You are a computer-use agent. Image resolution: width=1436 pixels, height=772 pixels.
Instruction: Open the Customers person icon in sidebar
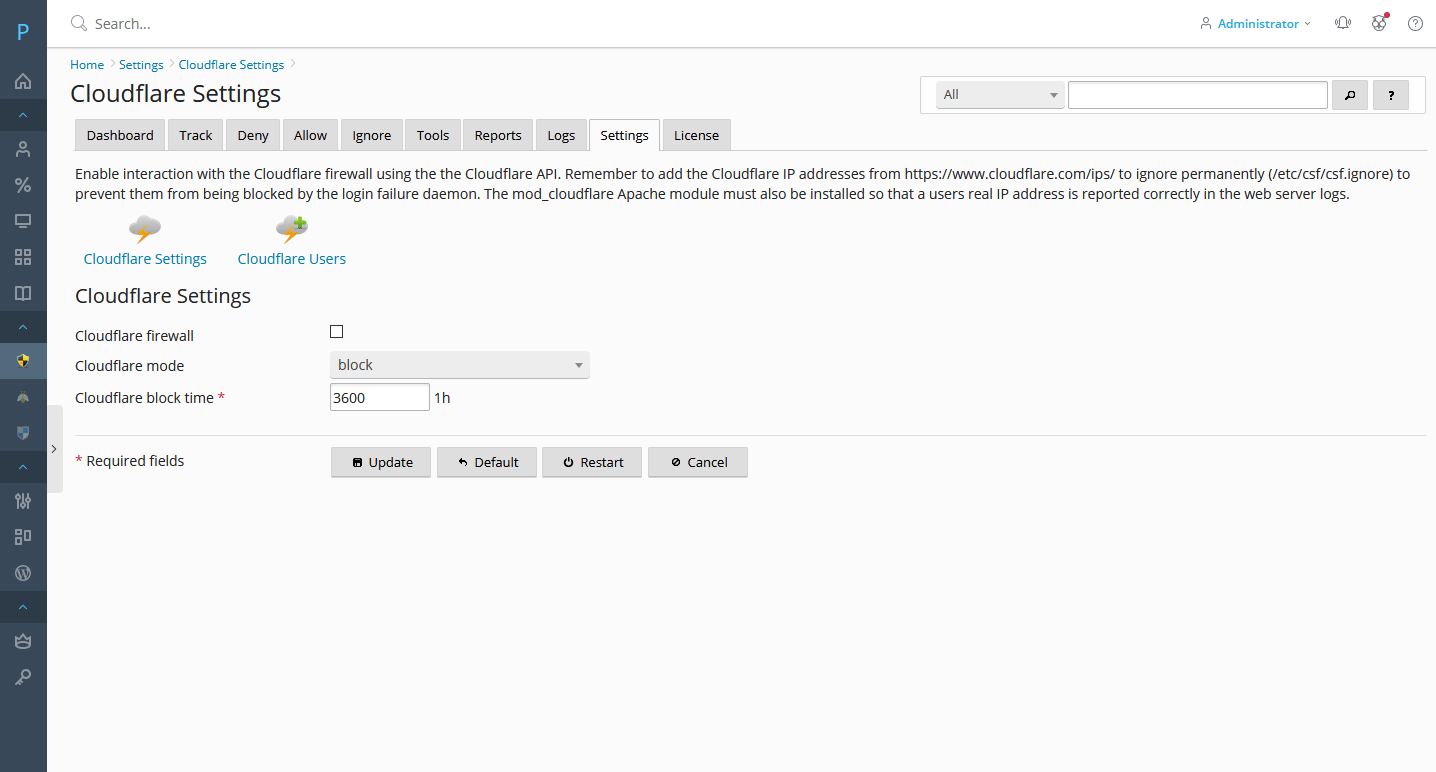(x=23, y=150)
